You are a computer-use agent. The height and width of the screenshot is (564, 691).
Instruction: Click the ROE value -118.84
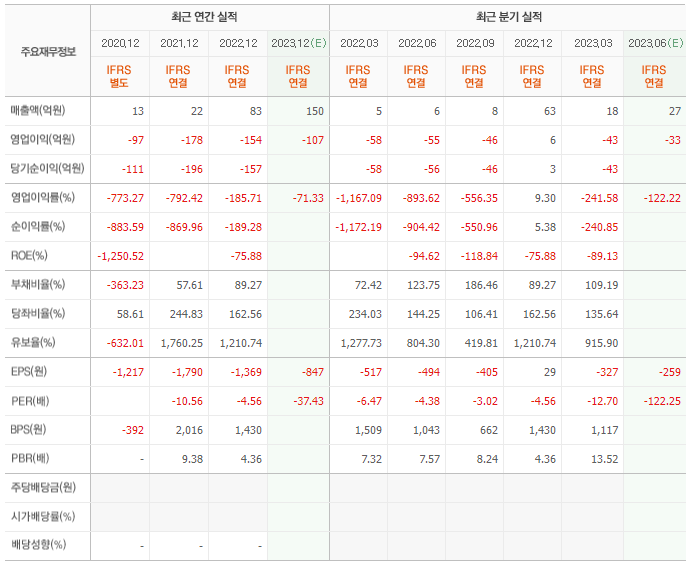(x=479, y=256)
